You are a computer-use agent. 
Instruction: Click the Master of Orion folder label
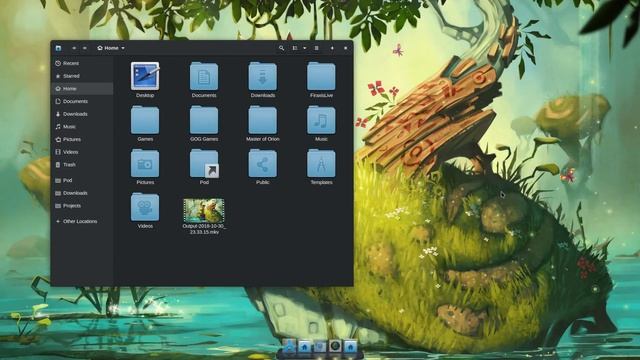click(x=262, y=139)
